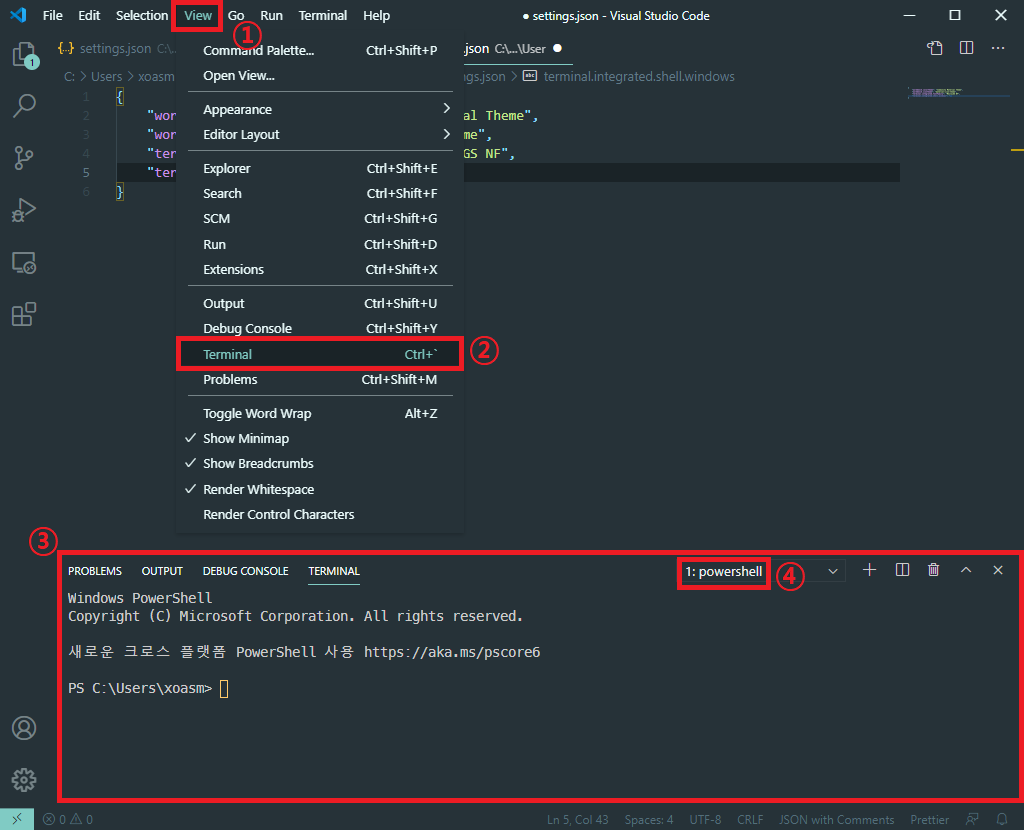Click Spaces: 4 indentation setting
The height and width of the screenshot is (830, 1024).
[x=648, y=820]
